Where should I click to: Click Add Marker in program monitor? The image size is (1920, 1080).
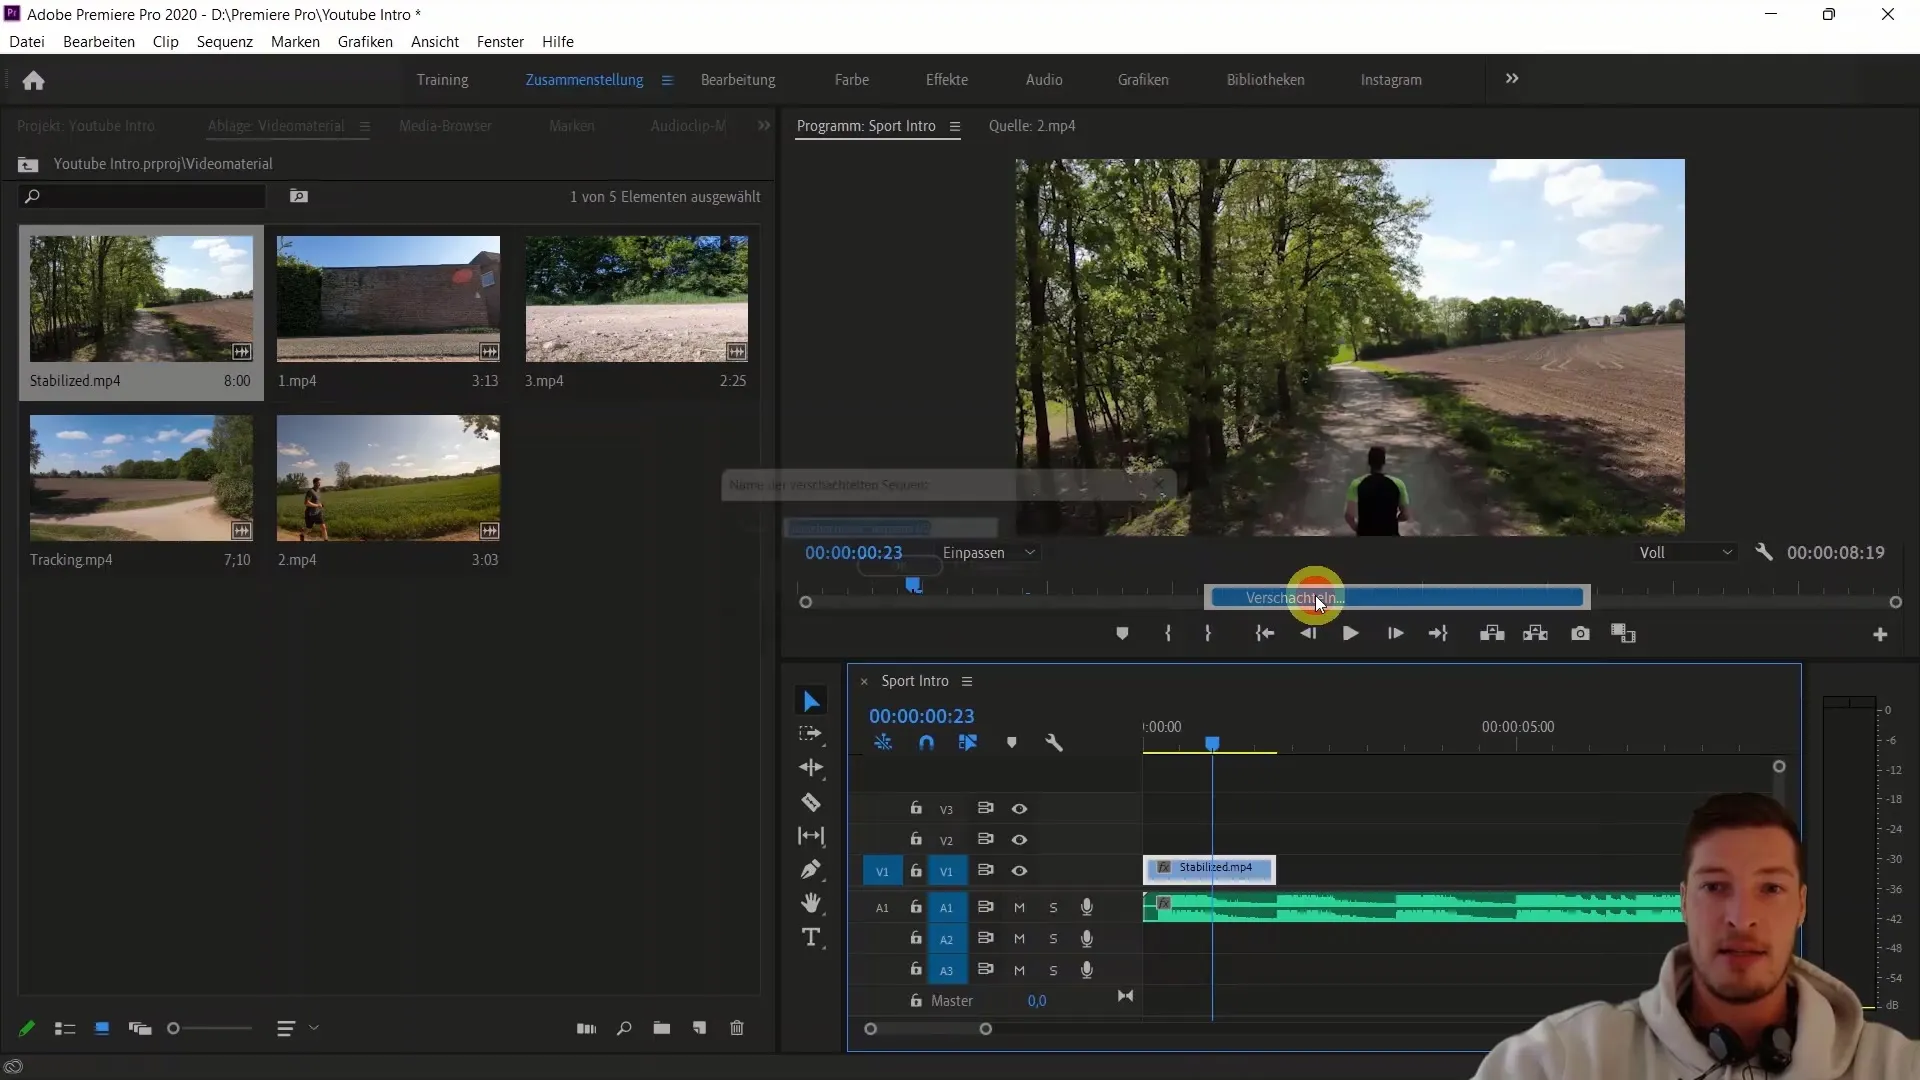click(x=1122, y=634)
